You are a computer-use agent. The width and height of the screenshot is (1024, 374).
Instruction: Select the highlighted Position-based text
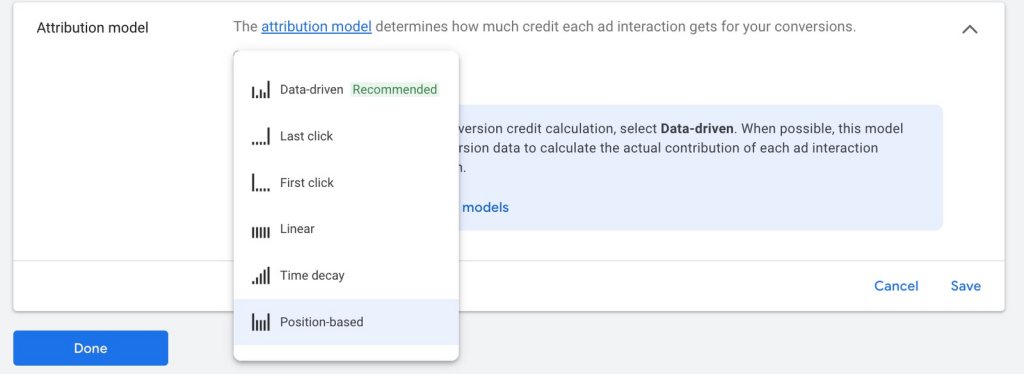click(x=322, y=322)
